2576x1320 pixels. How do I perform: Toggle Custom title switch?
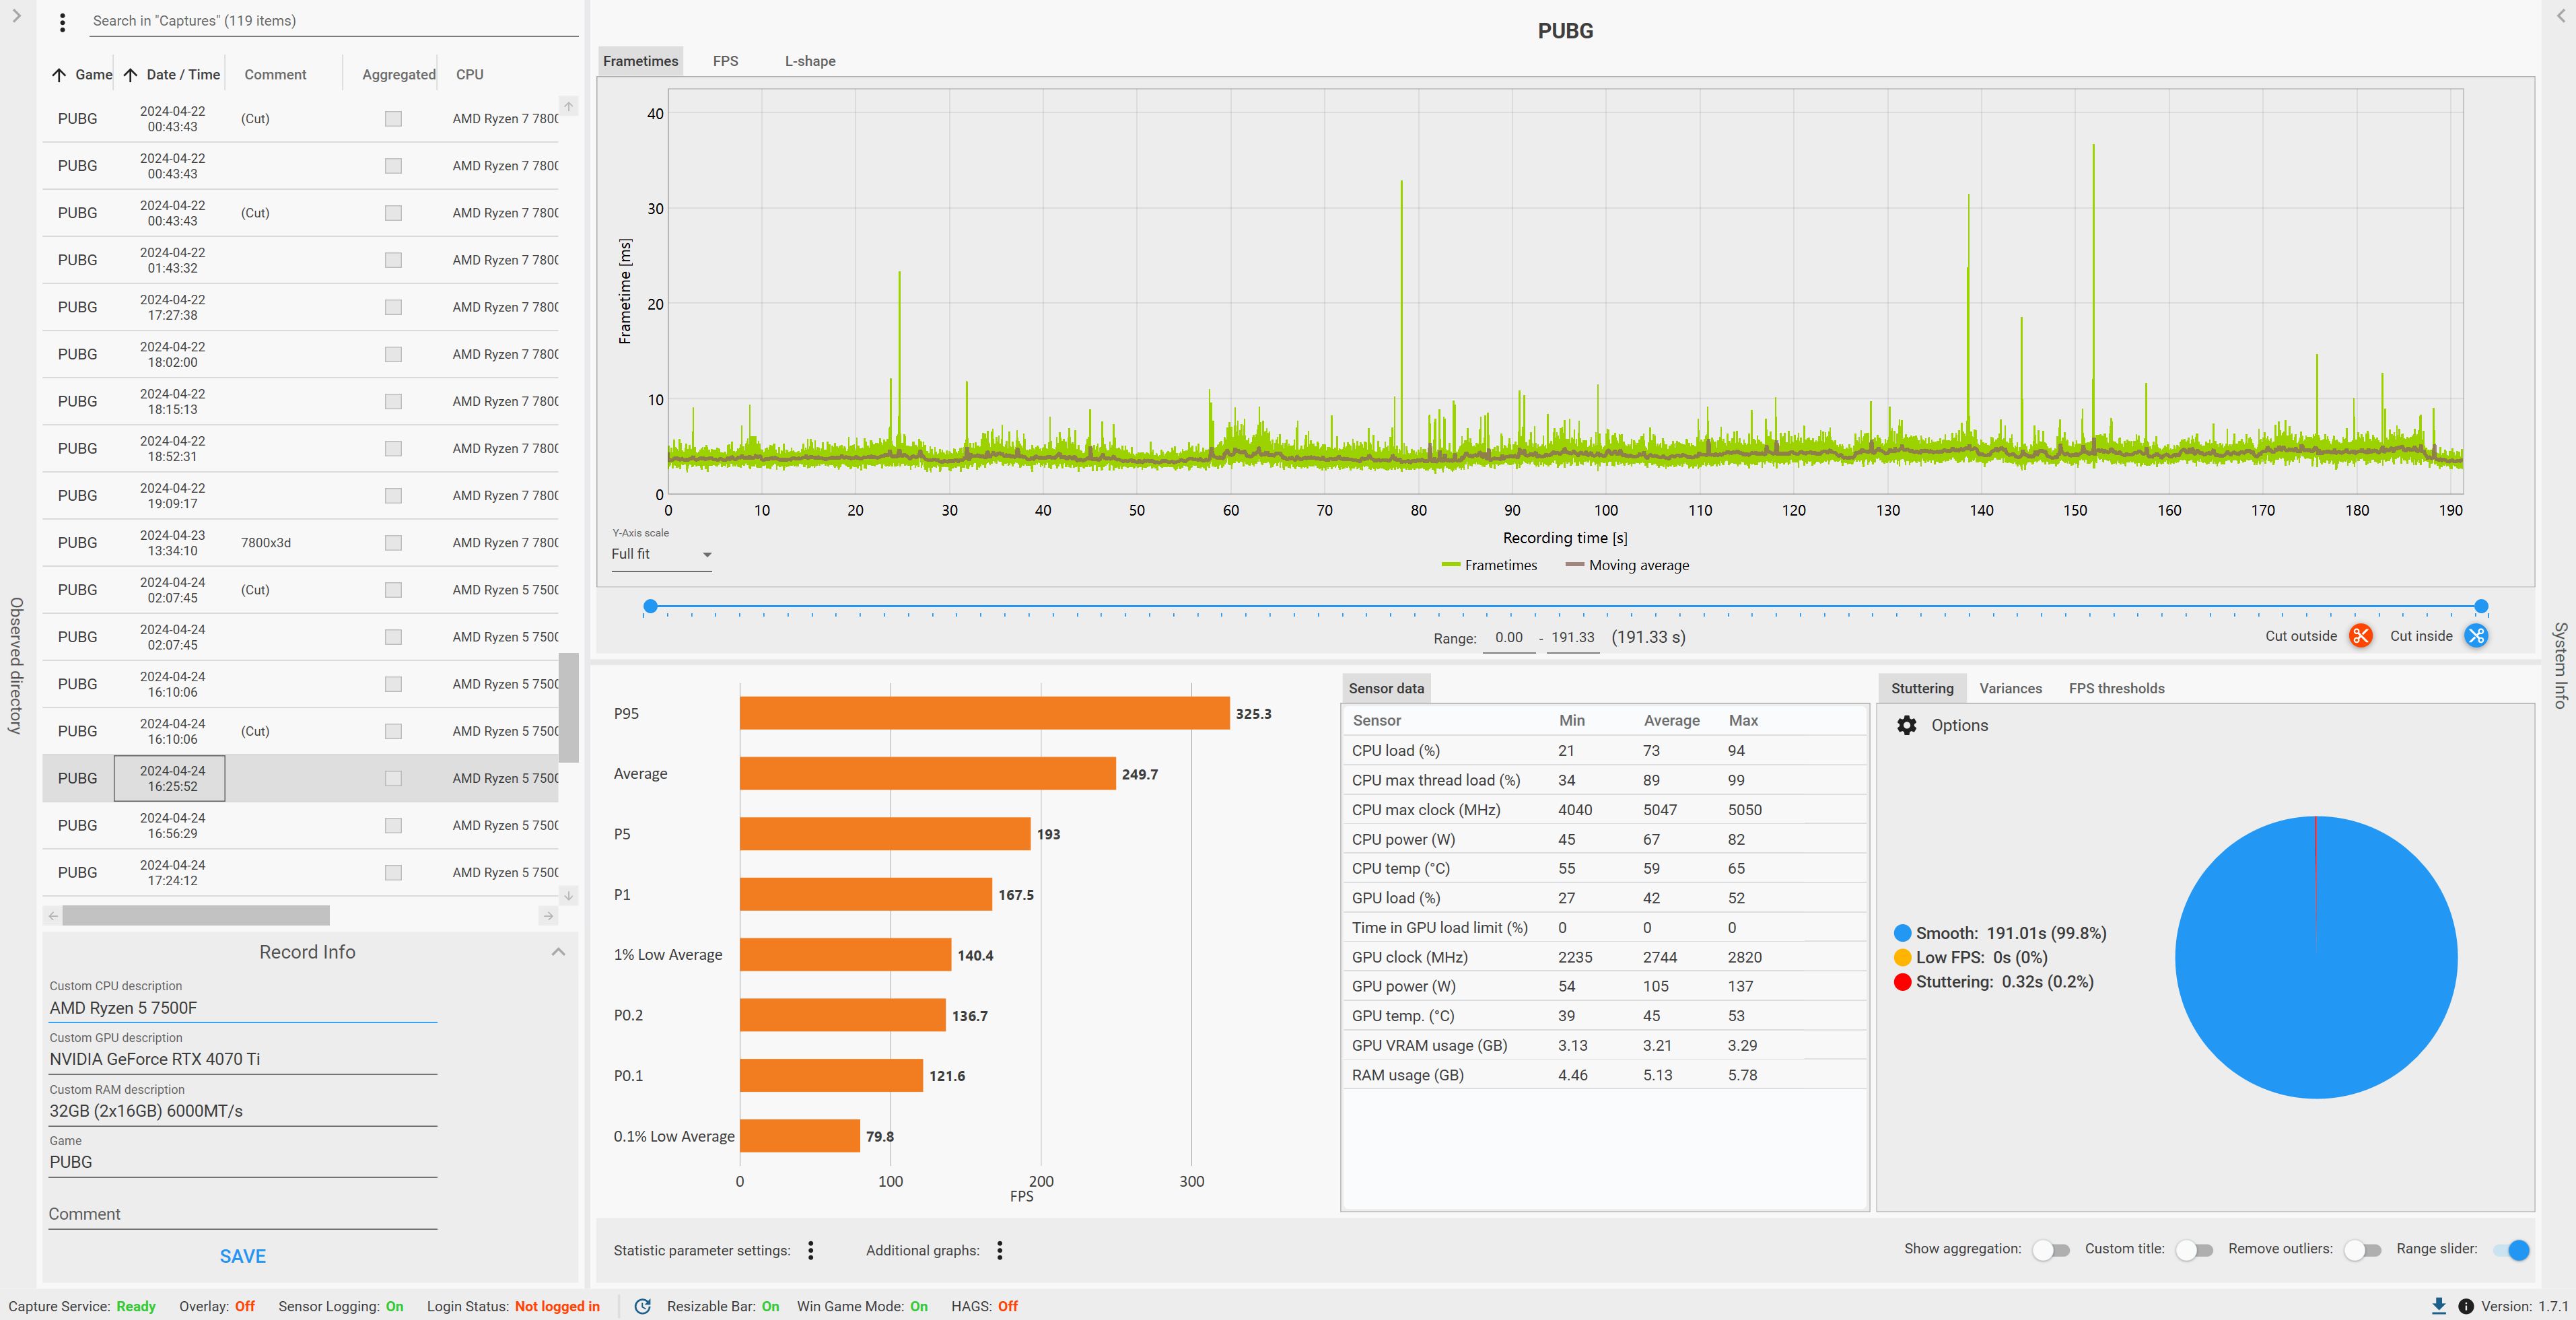pos(2194,1250)
